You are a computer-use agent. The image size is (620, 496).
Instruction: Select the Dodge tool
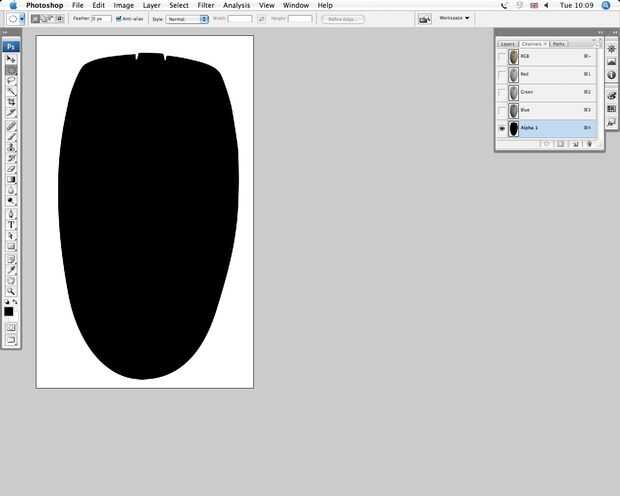pos(11,201)
